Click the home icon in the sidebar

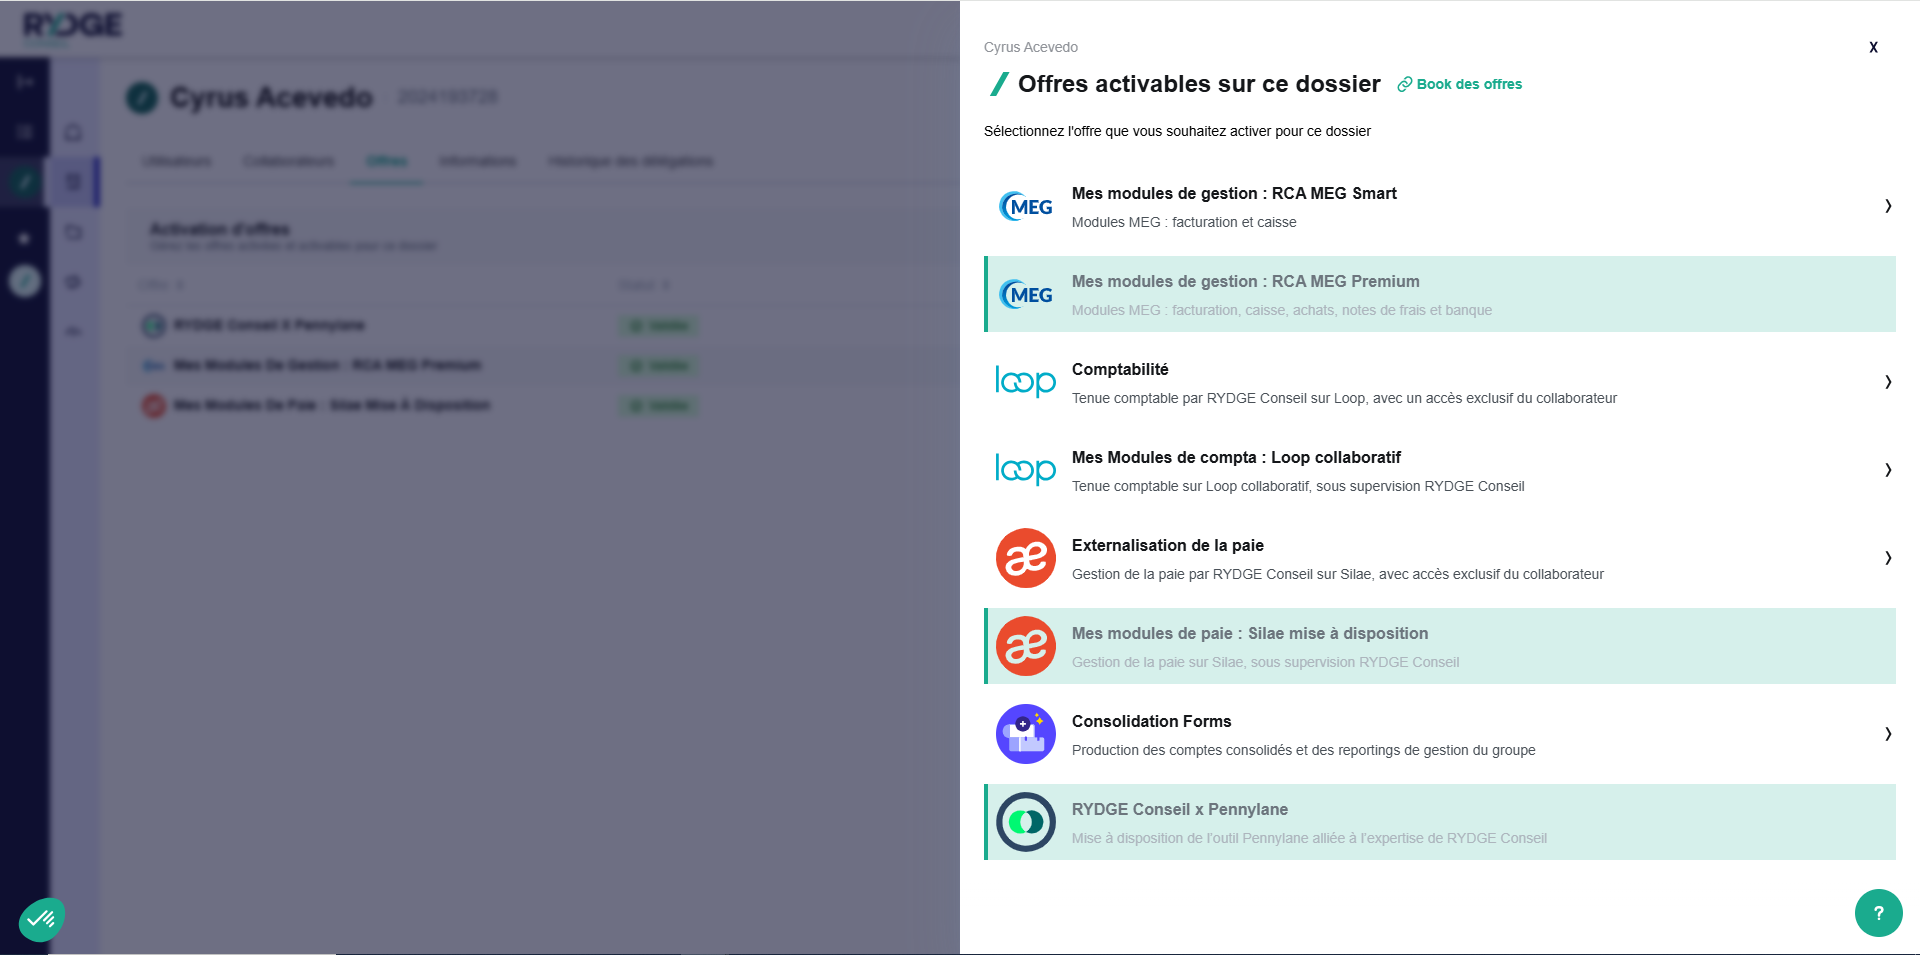click(x=73, y=132)
